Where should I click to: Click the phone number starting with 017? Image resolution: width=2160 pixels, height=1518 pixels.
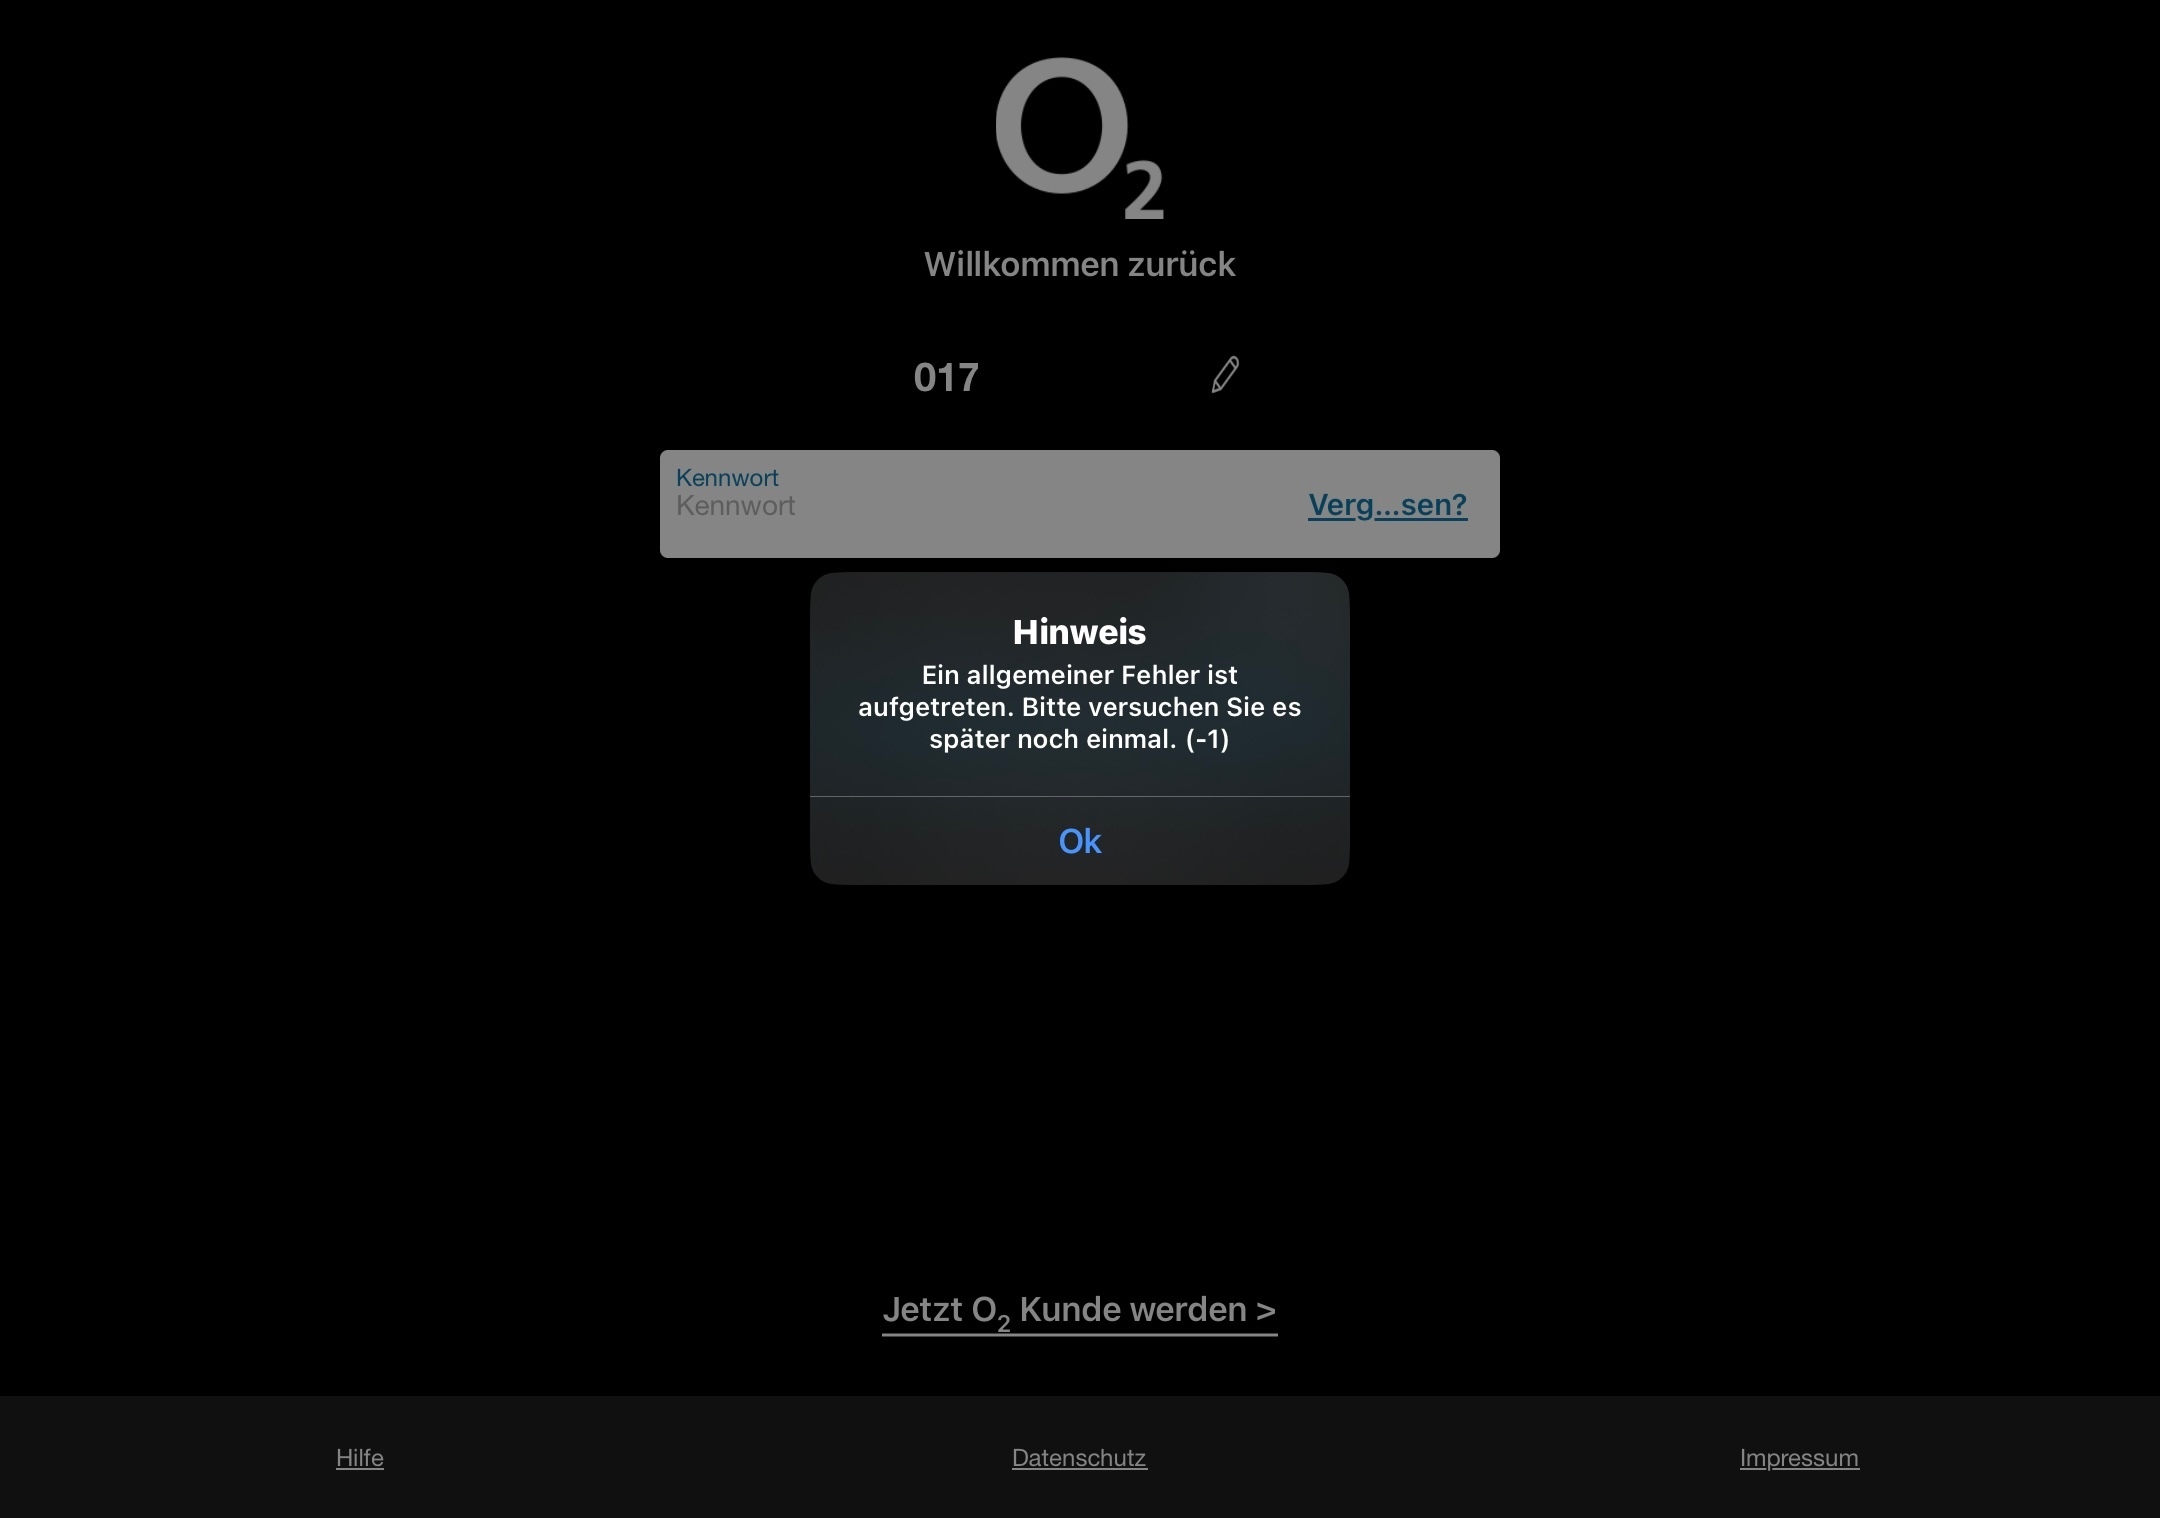[946, 377]
